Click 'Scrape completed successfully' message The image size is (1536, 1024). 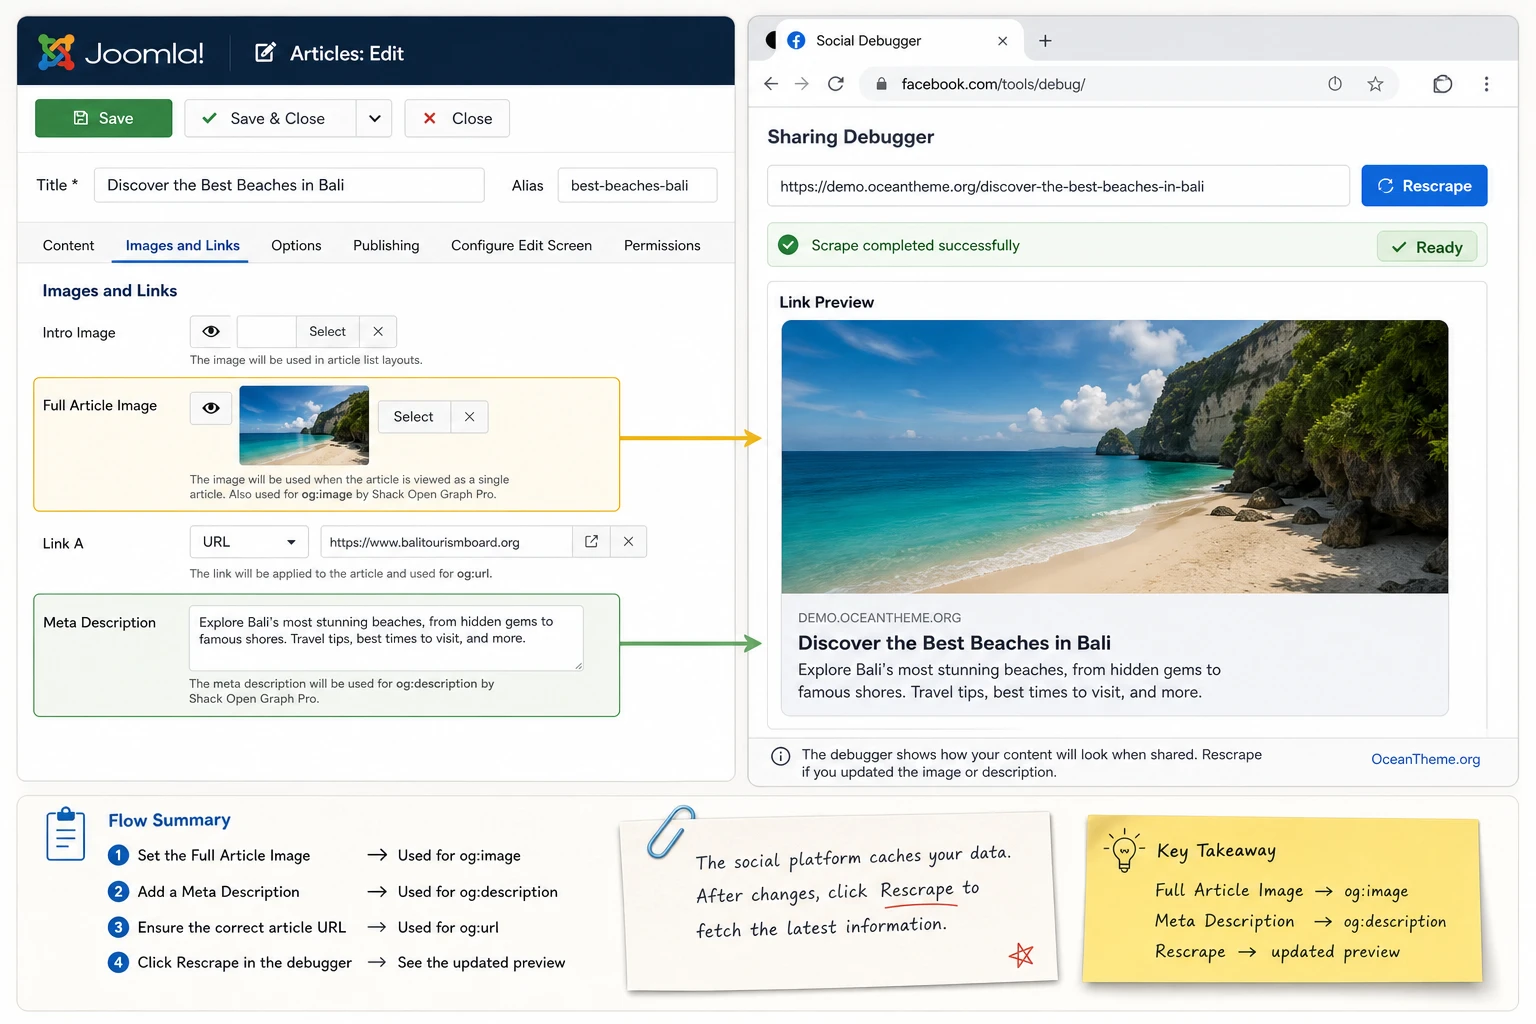pos(915,245)
